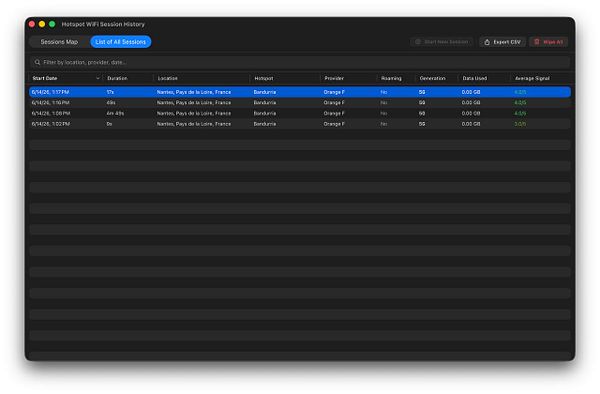
Task: Click the Bandurria hotspot in the 1:17 PM row
Action: tap(264, 92)
